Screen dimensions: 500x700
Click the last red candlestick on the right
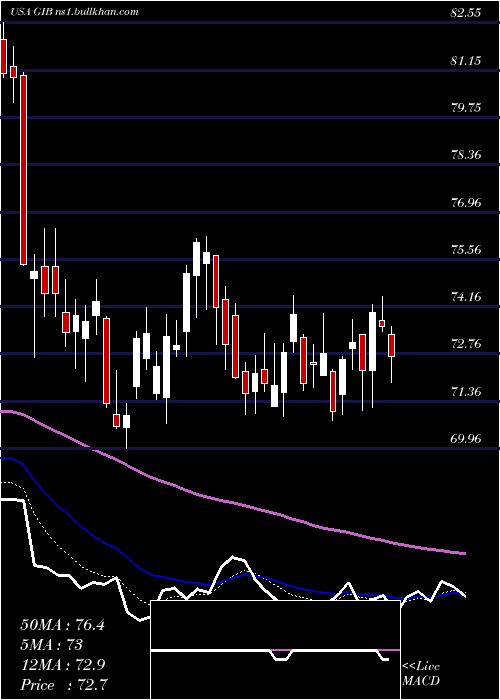pyautogui.click(x=392, y=345)
